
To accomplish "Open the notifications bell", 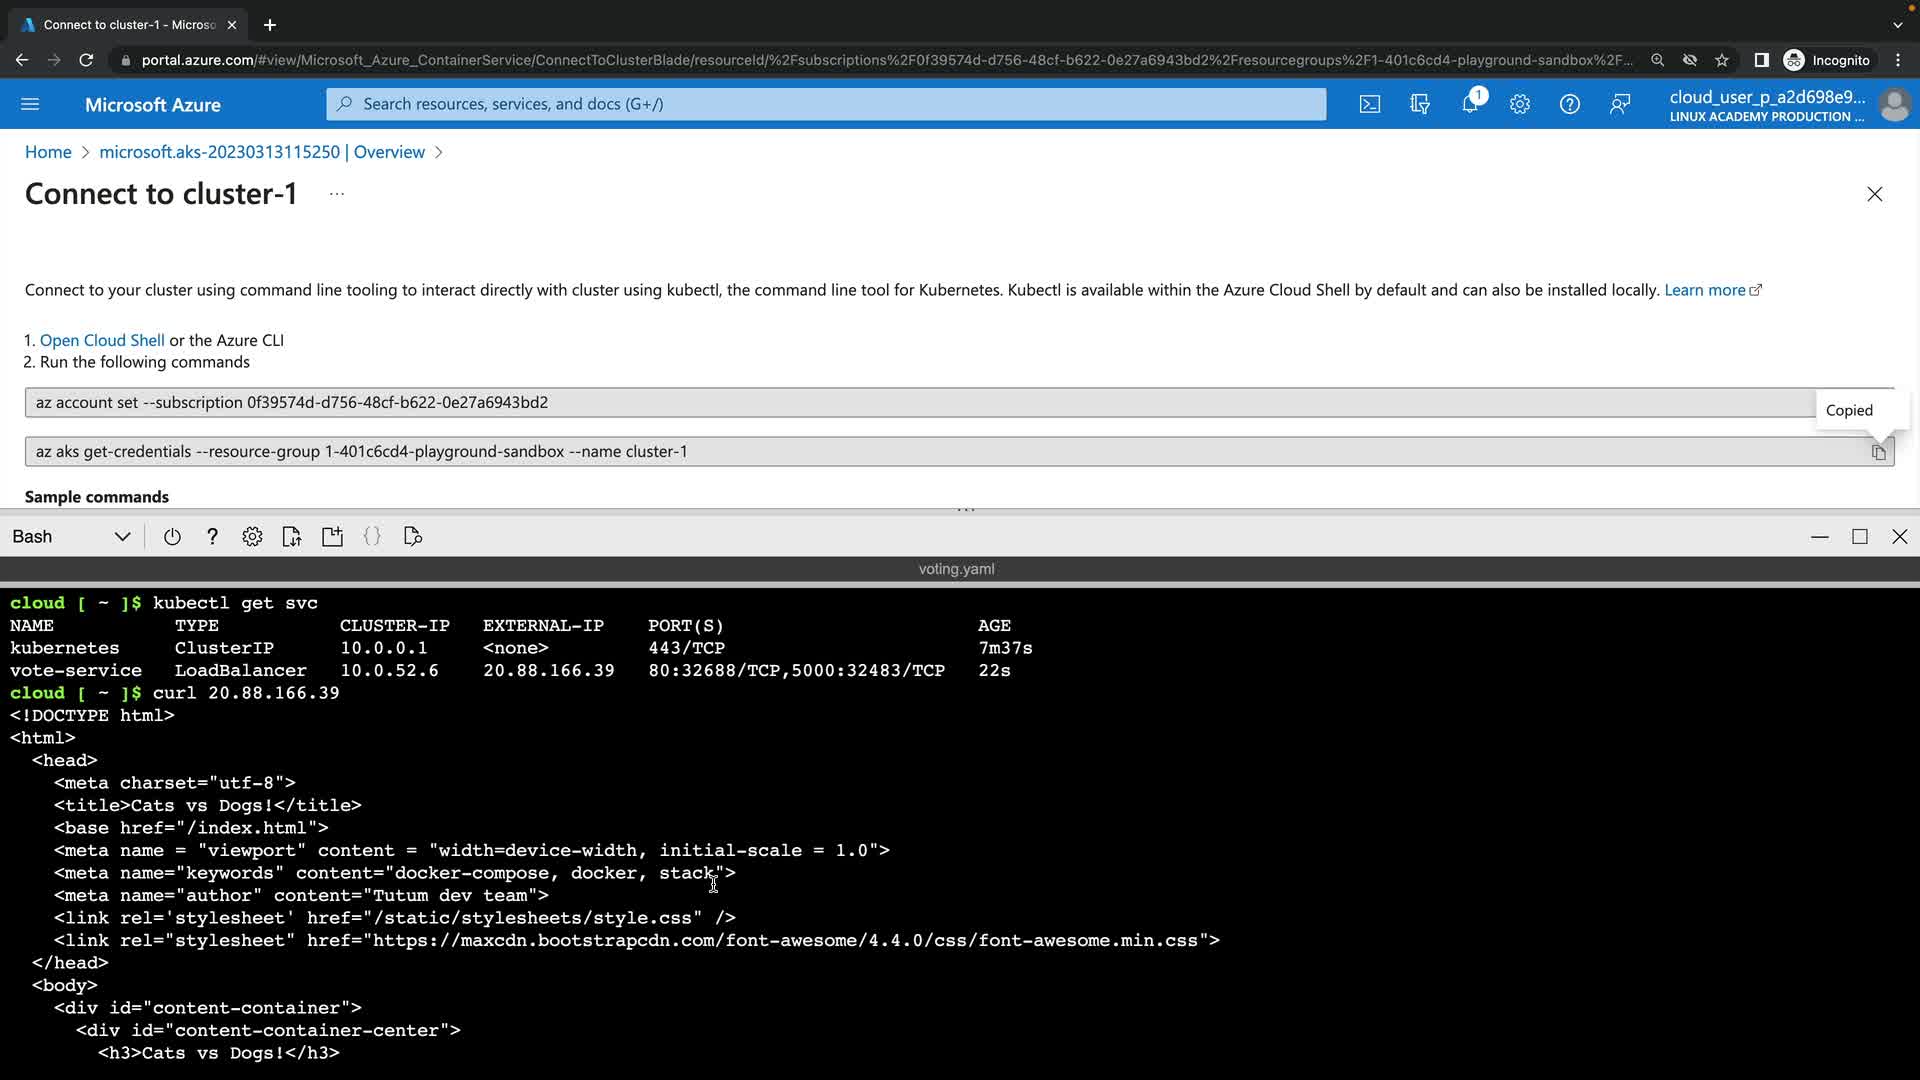I will pos(1469,104).
